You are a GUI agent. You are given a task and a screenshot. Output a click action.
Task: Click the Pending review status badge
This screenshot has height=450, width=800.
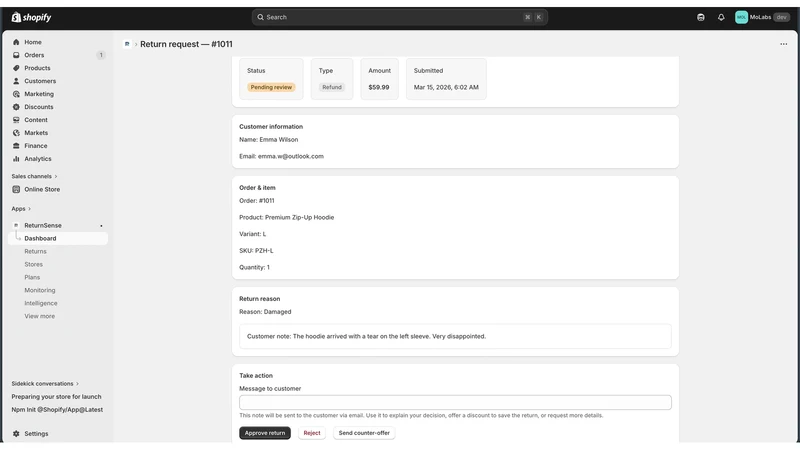(x=271, y=87)
